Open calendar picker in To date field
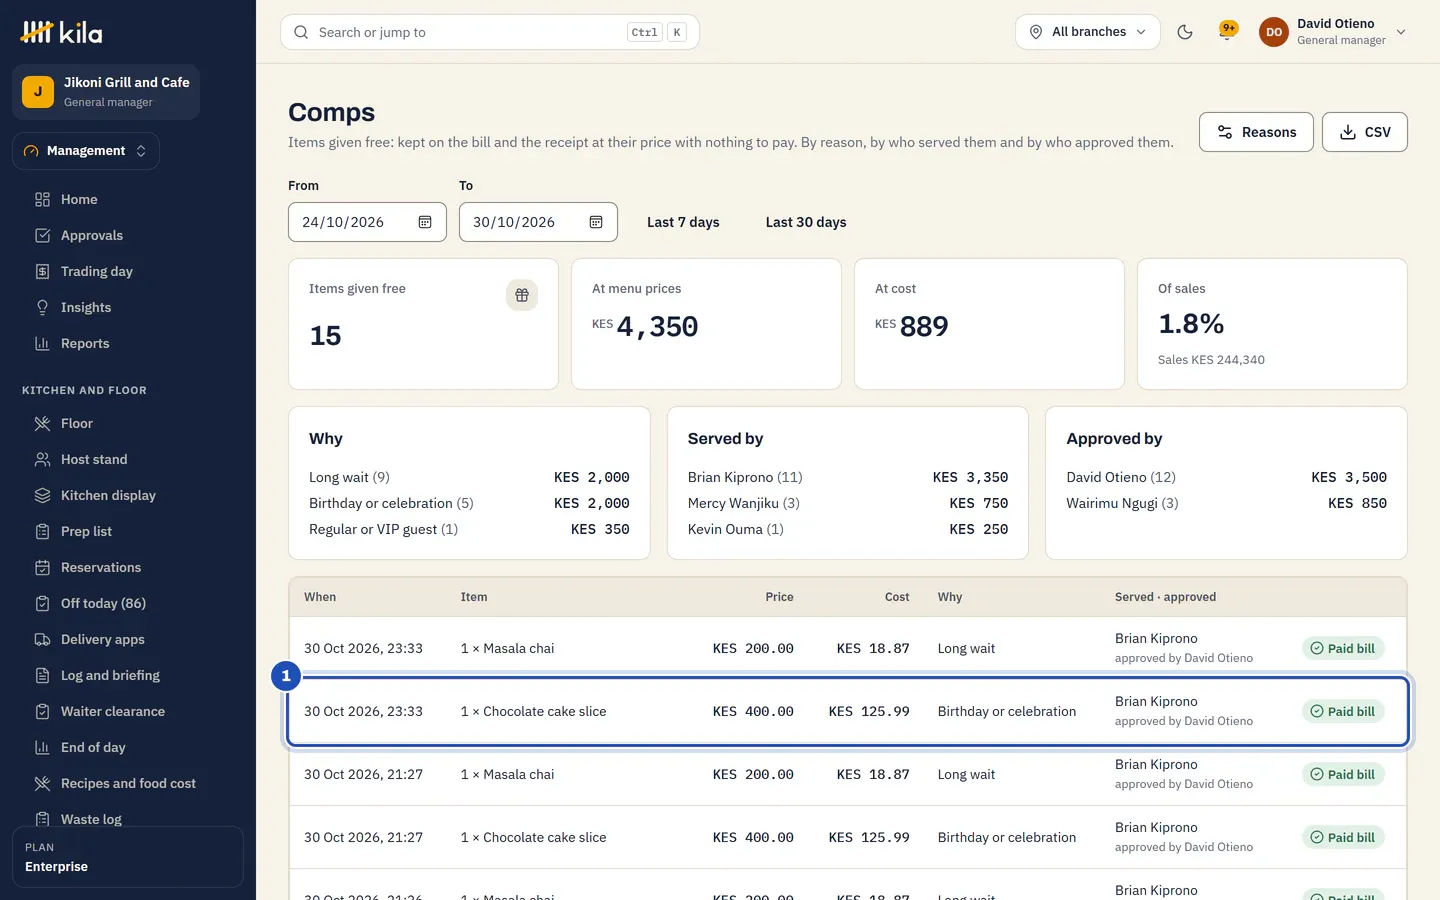 click(596, 222)
